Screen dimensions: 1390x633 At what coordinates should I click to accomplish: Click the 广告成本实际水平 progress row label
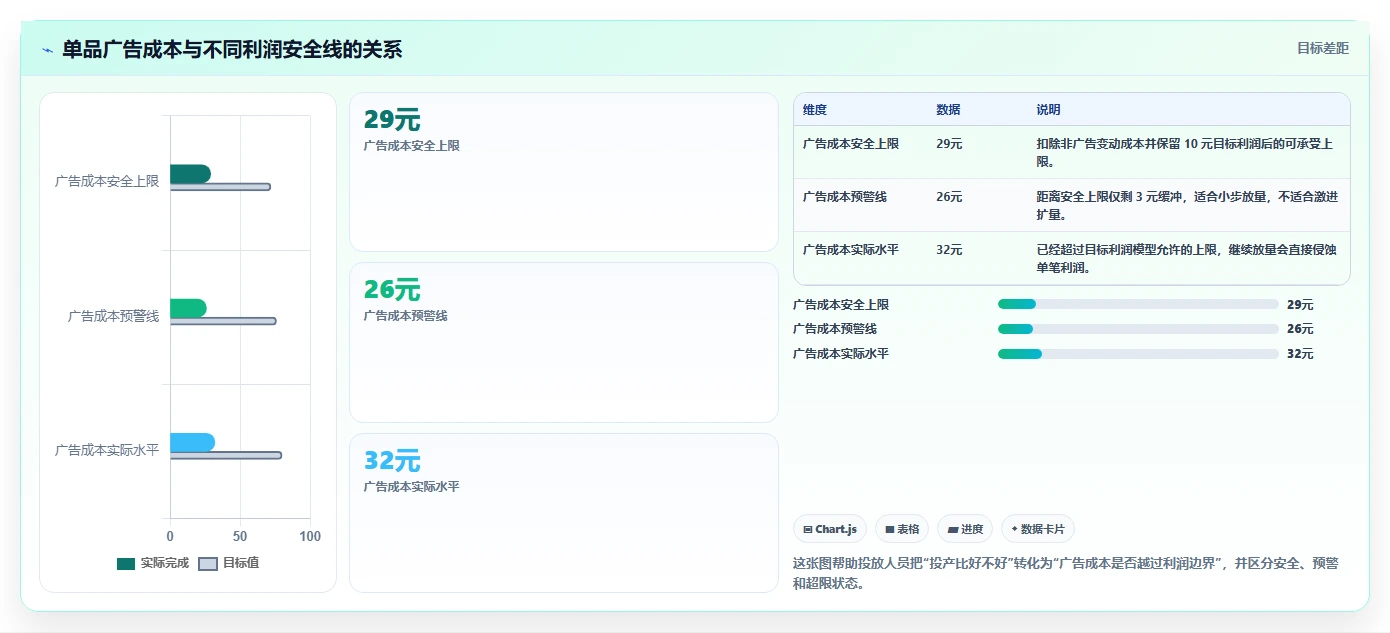point(841,354)
